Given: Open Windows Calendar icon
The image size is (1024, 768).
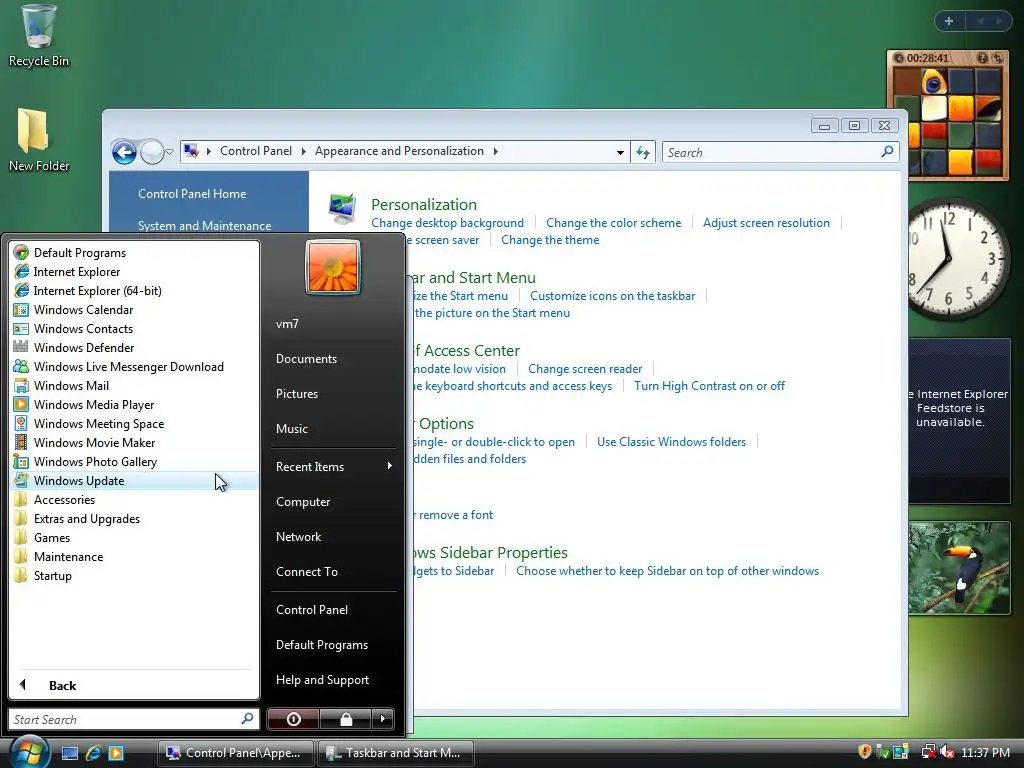Looking at the screenshot, I should [x=21, y=310].
